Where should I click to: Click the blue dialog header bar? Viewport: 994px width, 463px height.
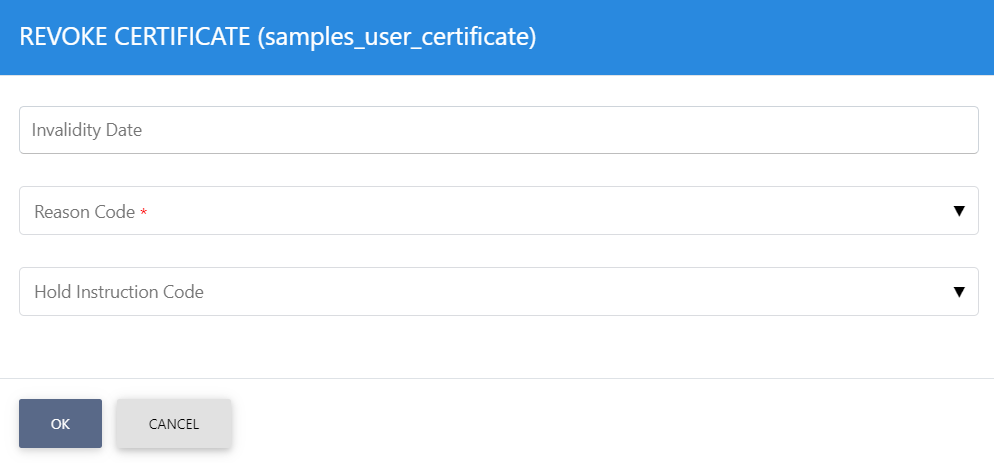(x=760, y=37)
